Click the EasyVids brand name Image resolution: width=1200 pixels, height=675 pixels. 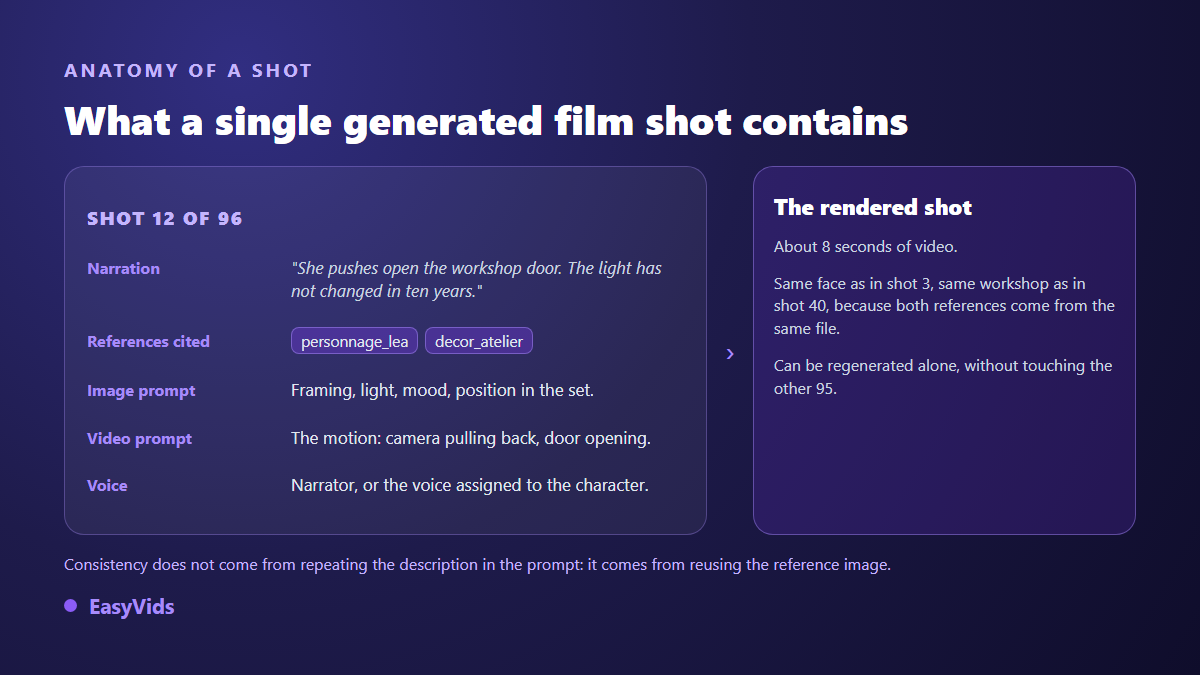(131, 607)
